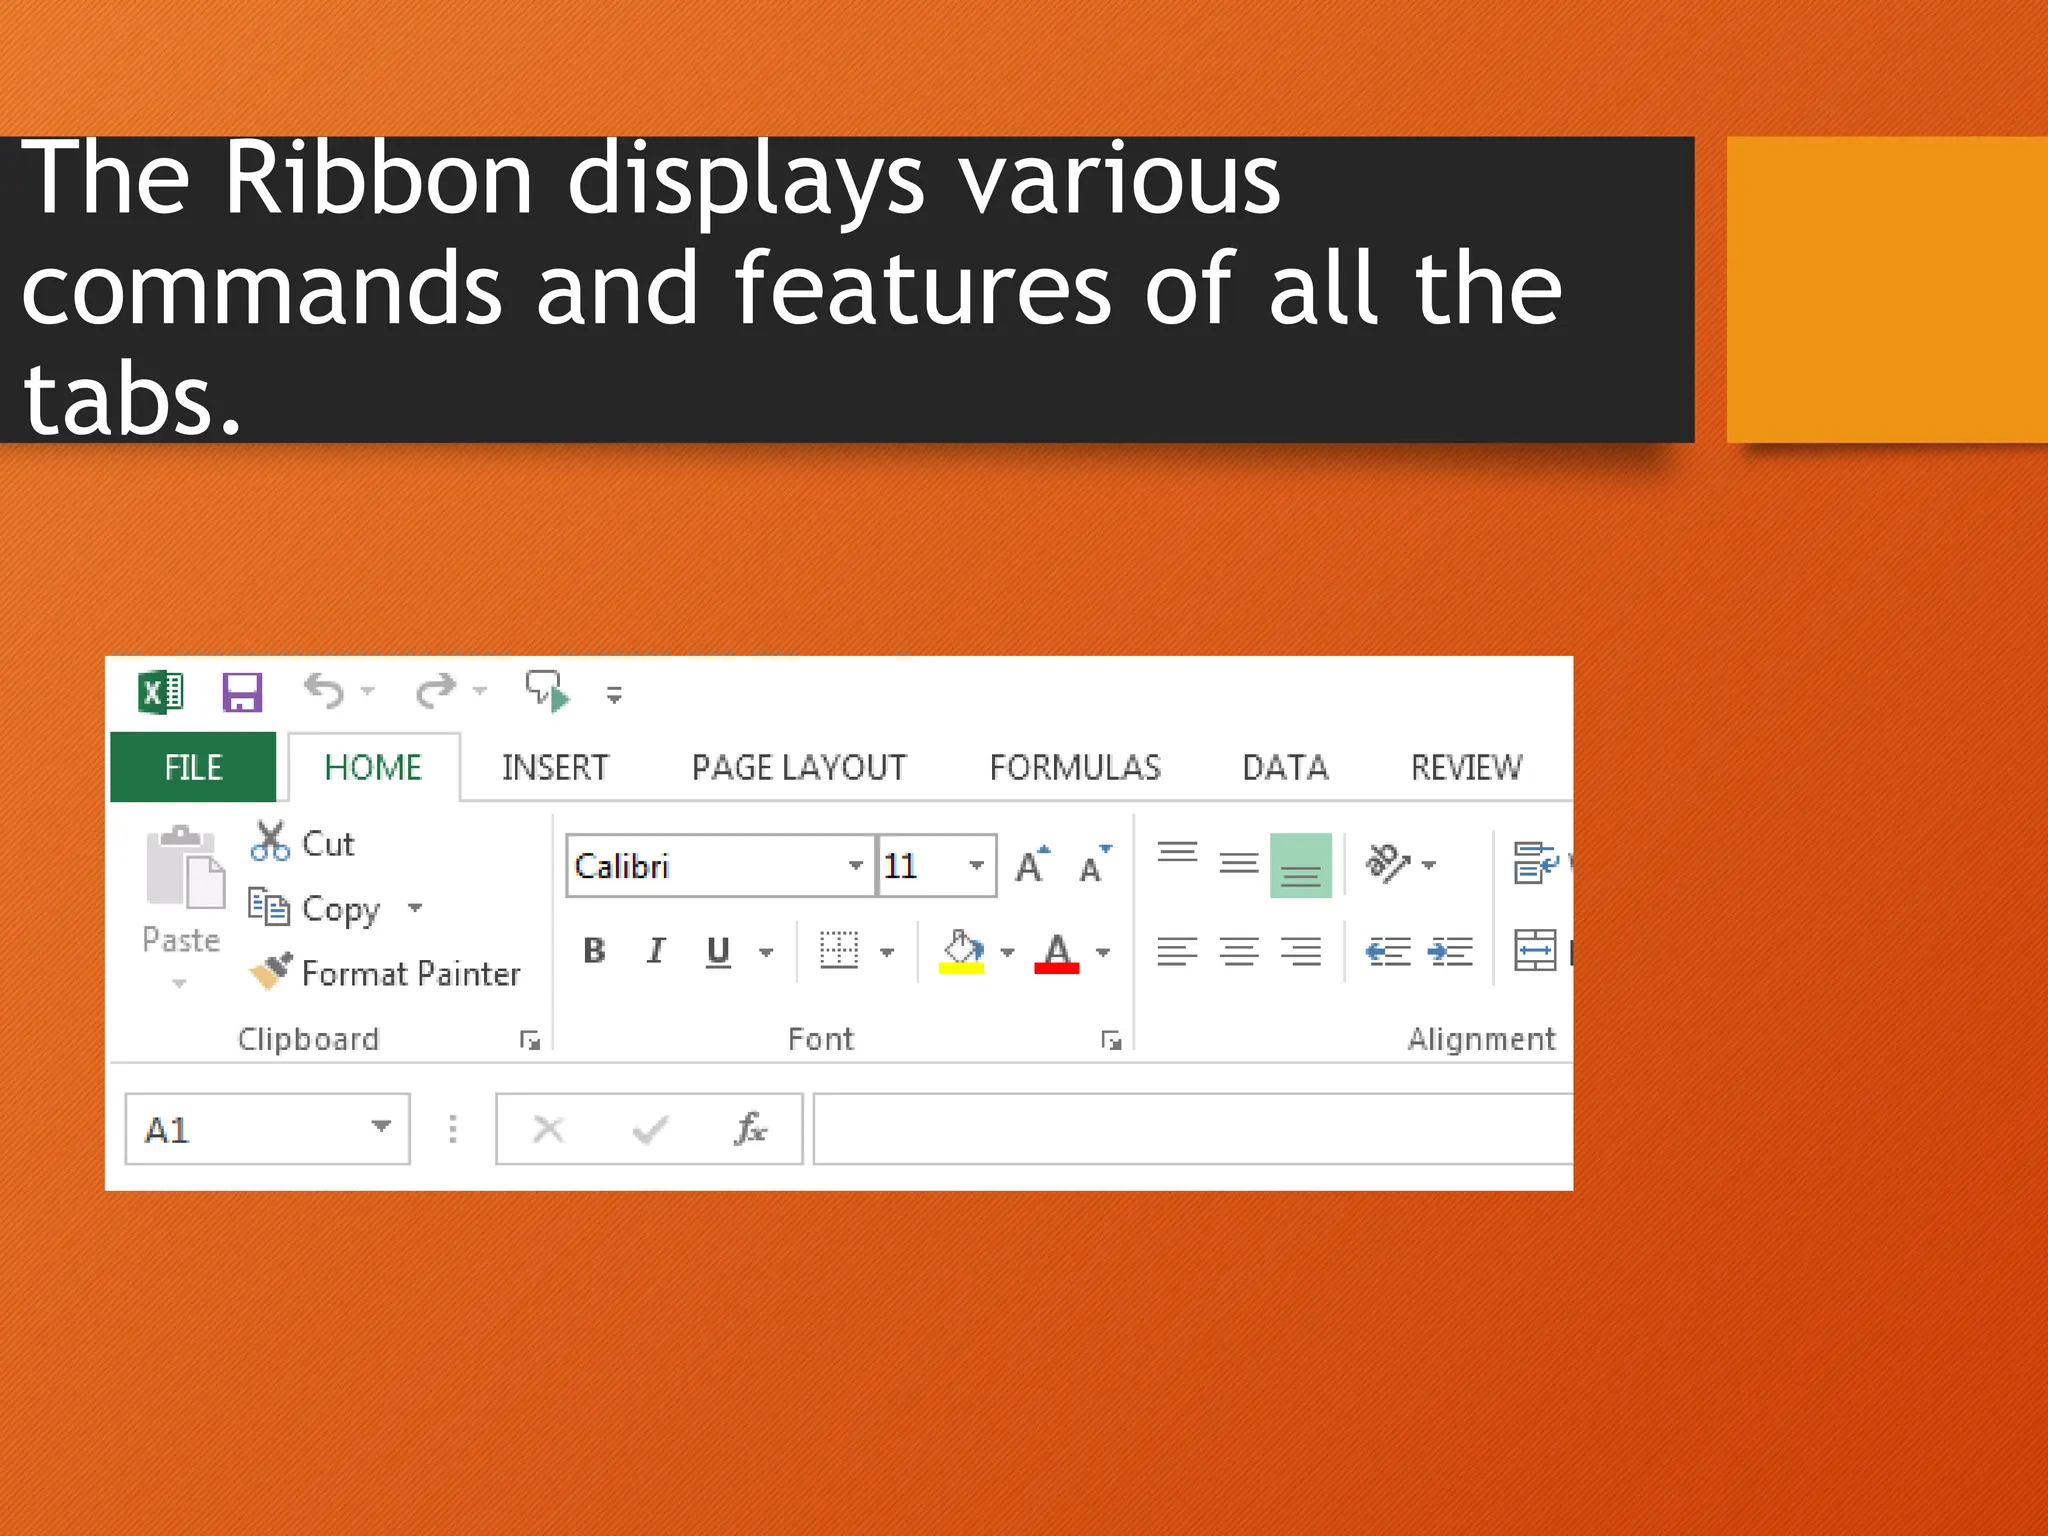Toggle underline formatting
2048x1536 pixels.
(x=718, y=951)
